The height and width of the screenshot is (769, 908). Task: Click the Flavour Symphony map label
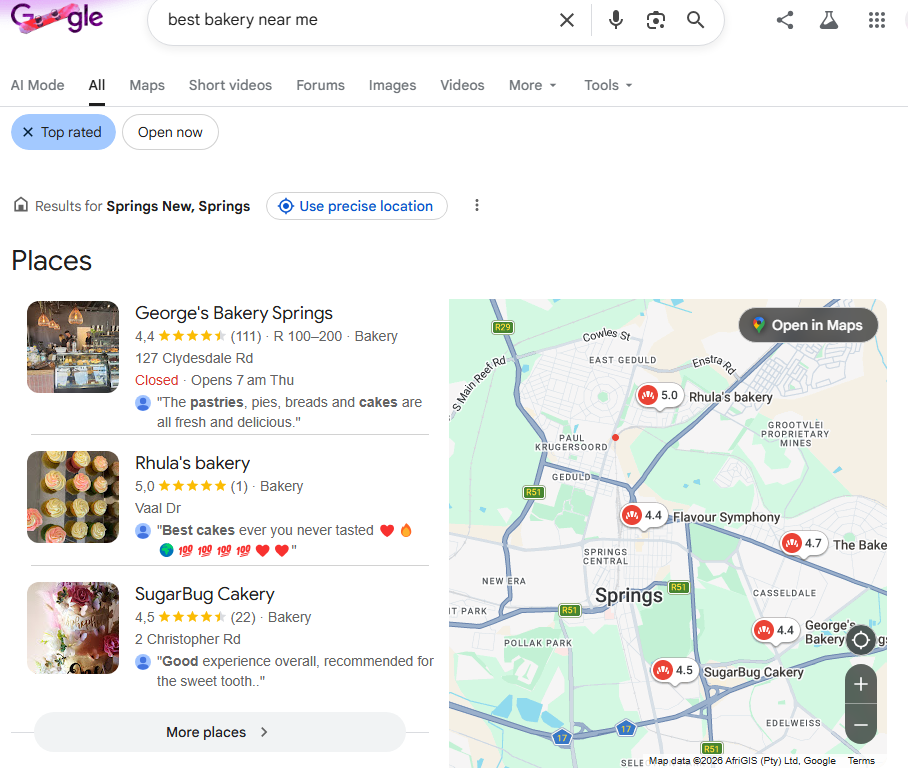click(x=726, y=517)
